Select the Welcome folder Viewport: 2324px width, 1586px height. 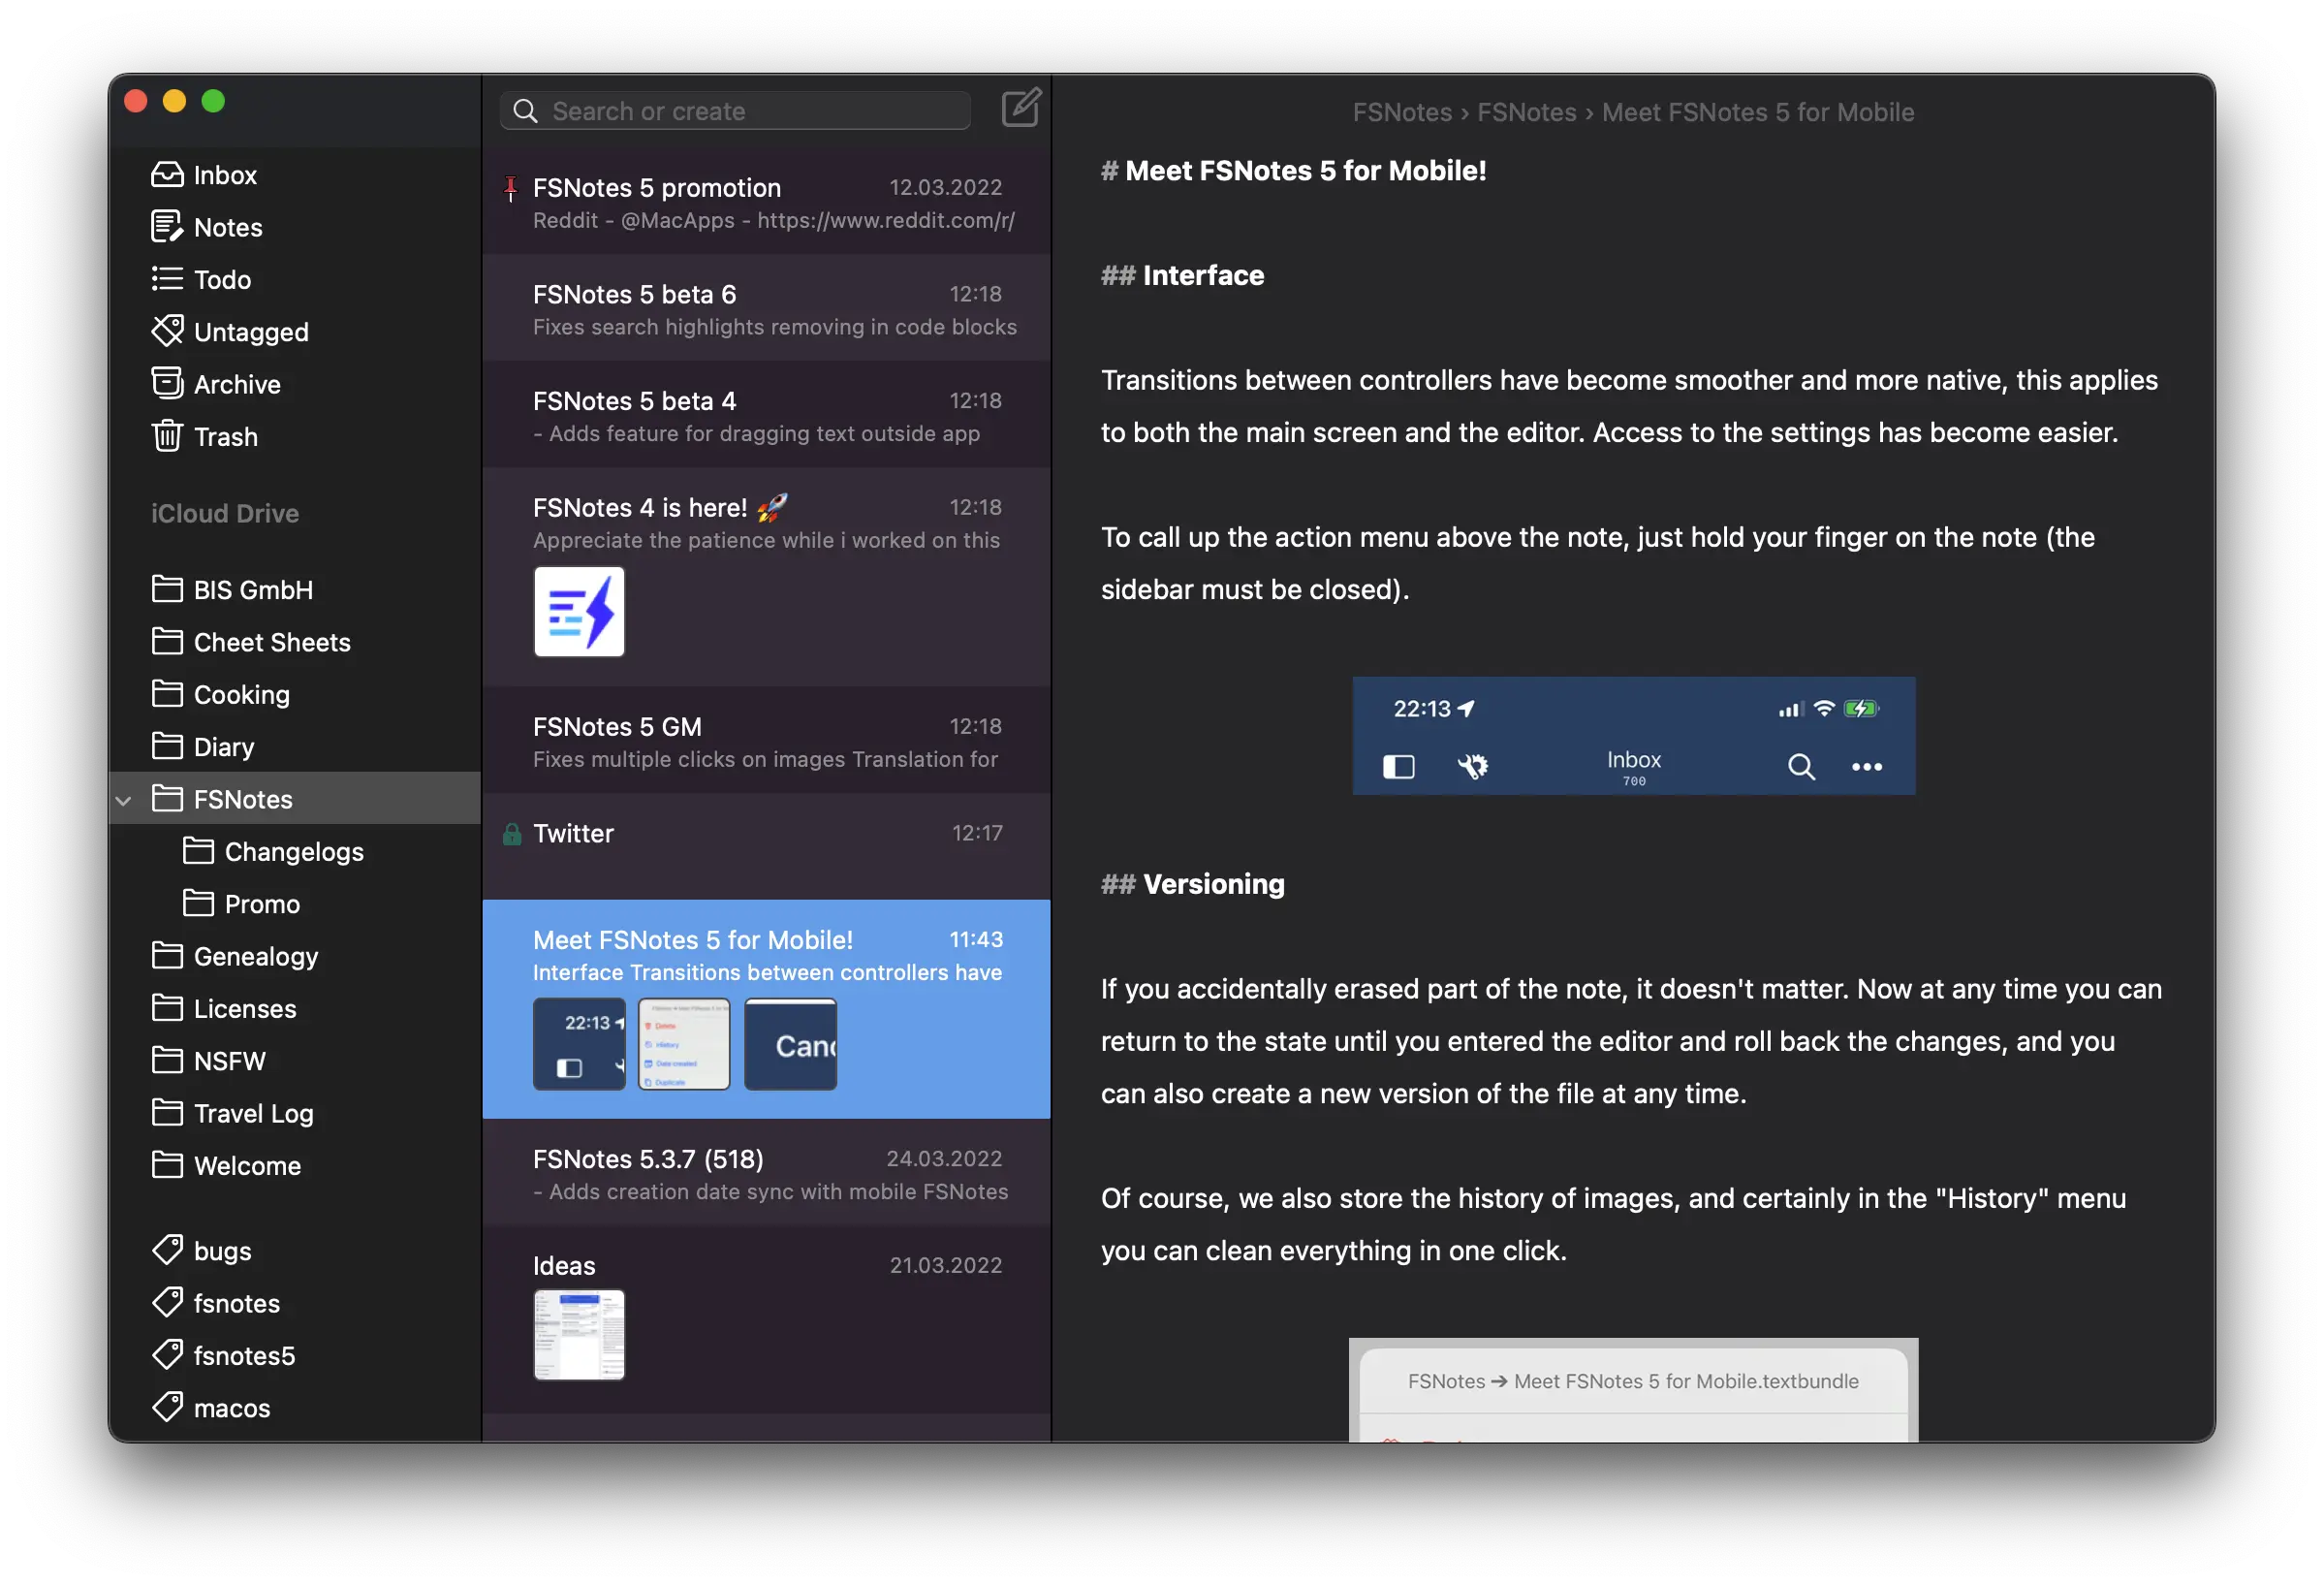pyautogui.click(x=295, y=1166)
